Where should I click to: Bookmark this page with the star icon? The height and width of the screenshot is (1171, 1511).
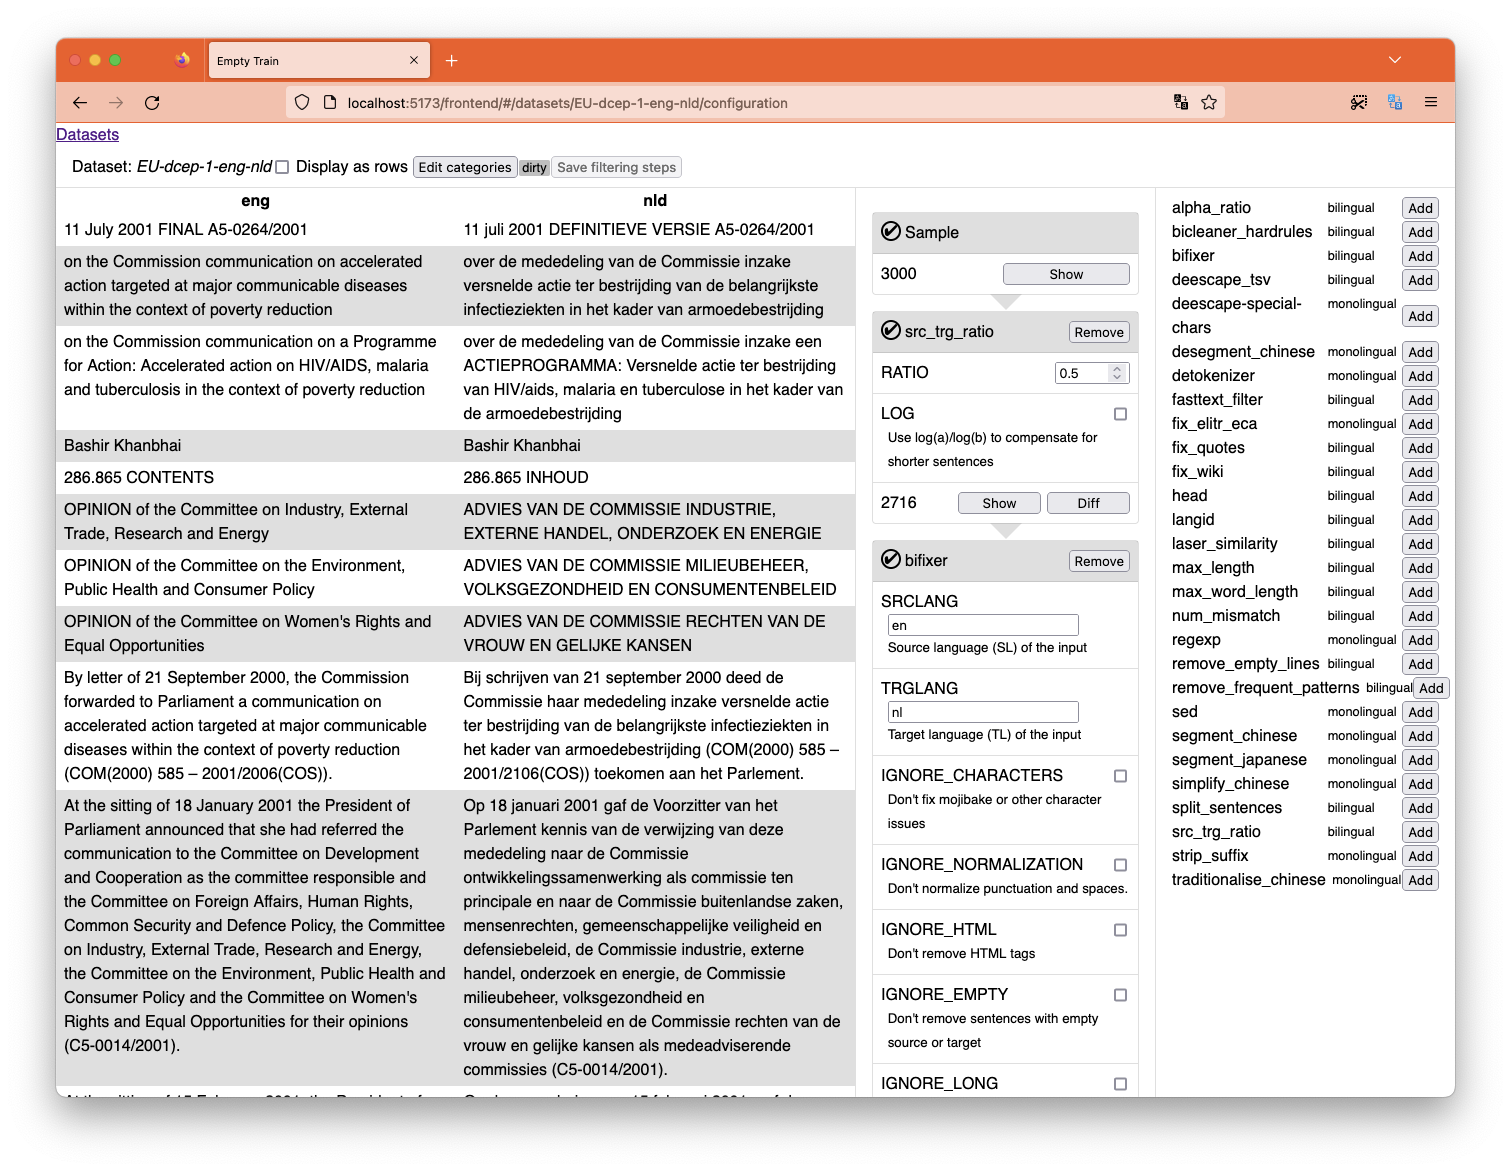pyautogui.click(x=1209, y=102)
